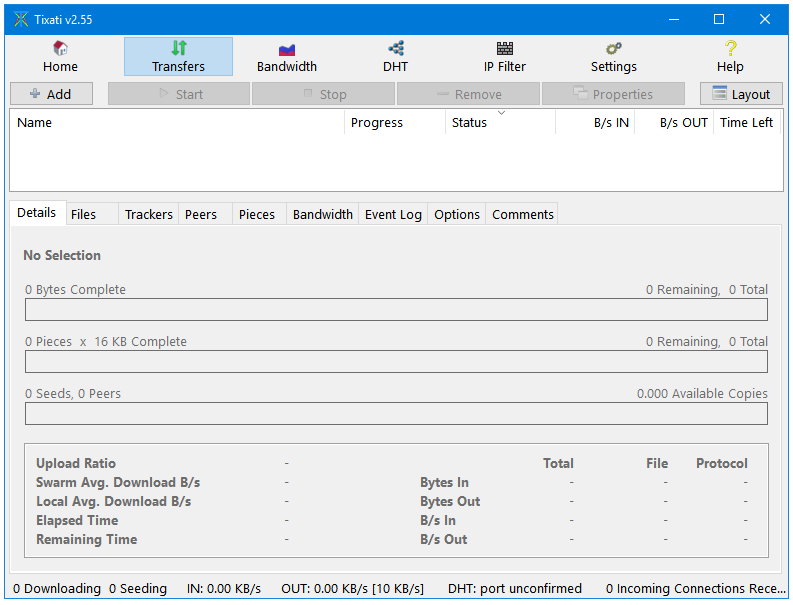Viewport: 793px width, 605px height.
Task: Click the Remove transfer button
Action: [468, 94]
